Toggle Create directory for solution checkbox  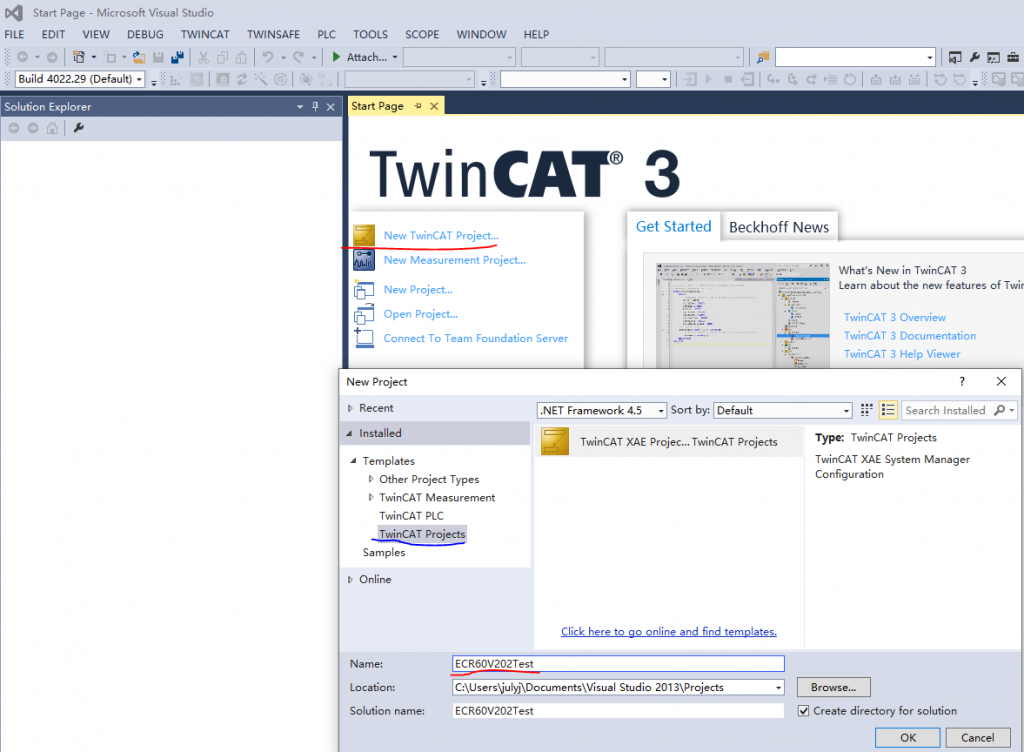(803, 711)
